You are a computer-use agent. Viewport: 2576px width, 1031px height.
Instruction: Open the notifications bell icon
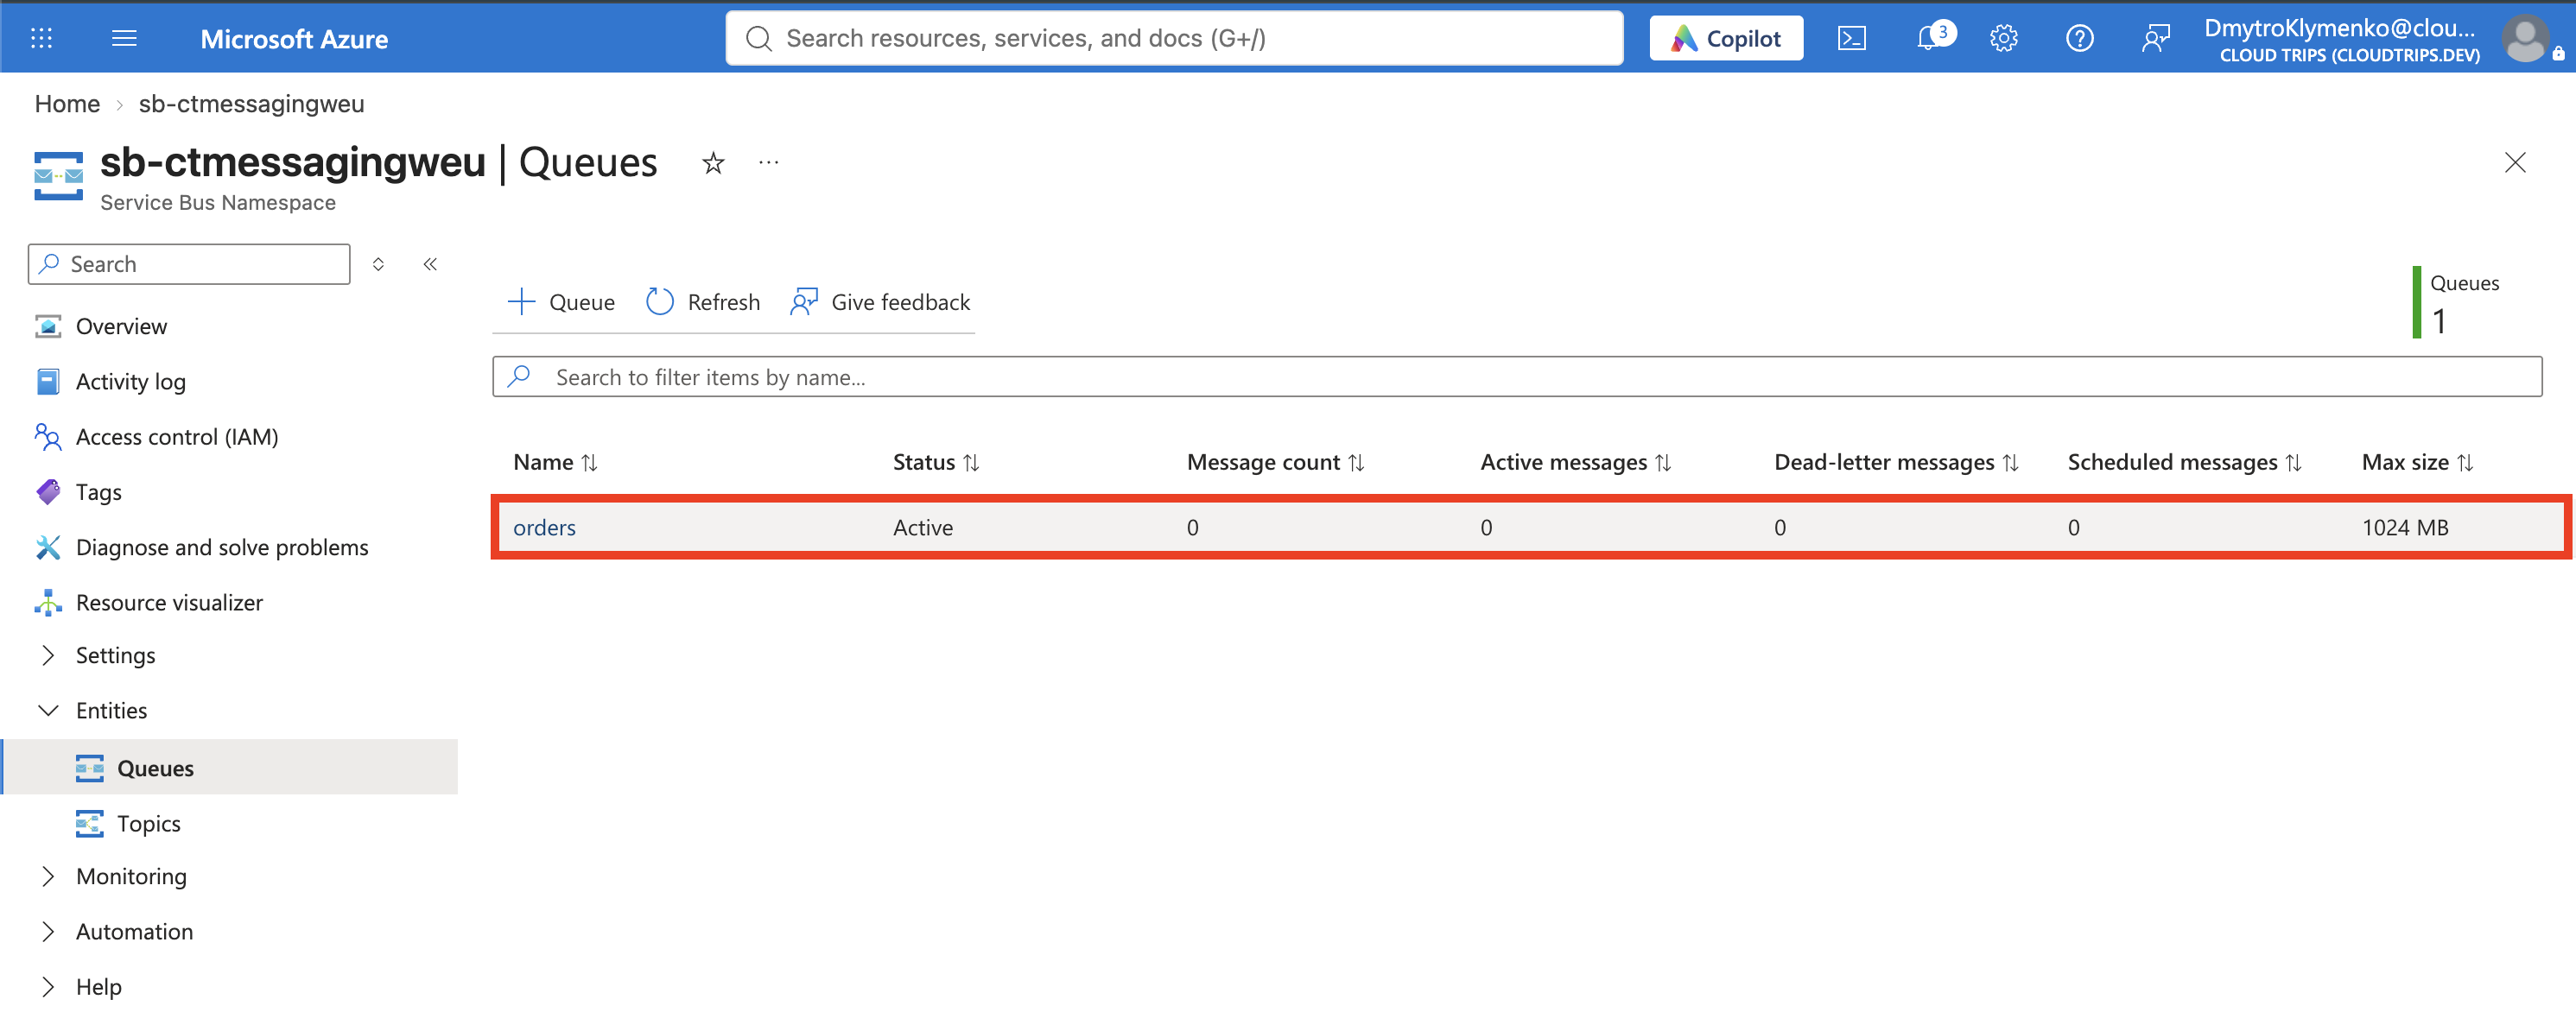pos(1930,38)
